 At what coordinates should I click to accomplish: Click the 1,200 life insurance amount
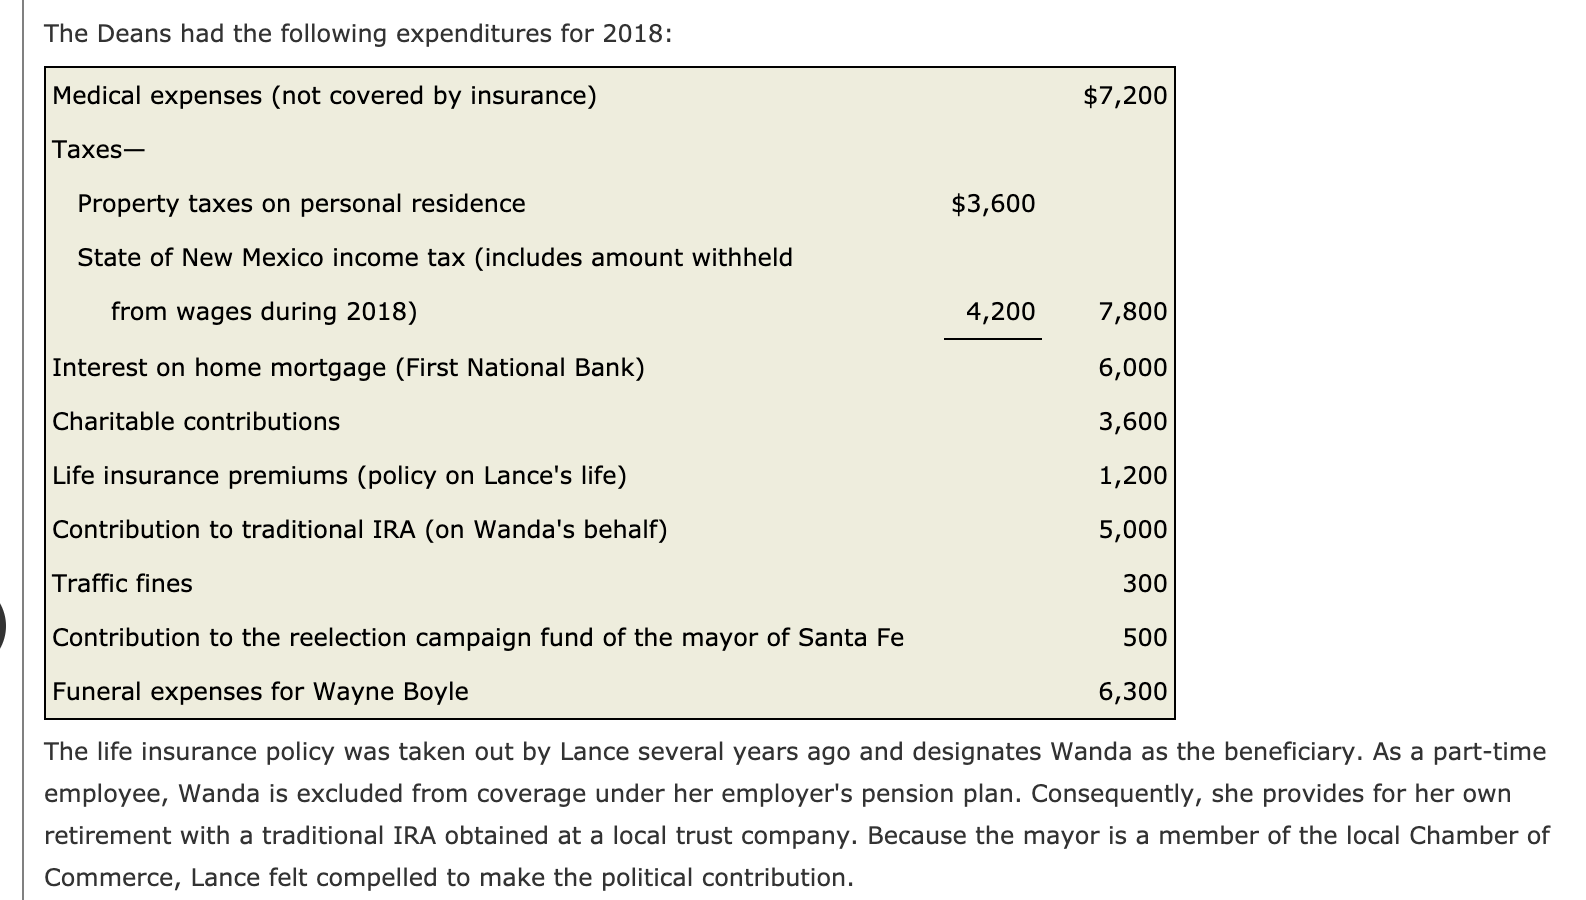click(1132, 476)
